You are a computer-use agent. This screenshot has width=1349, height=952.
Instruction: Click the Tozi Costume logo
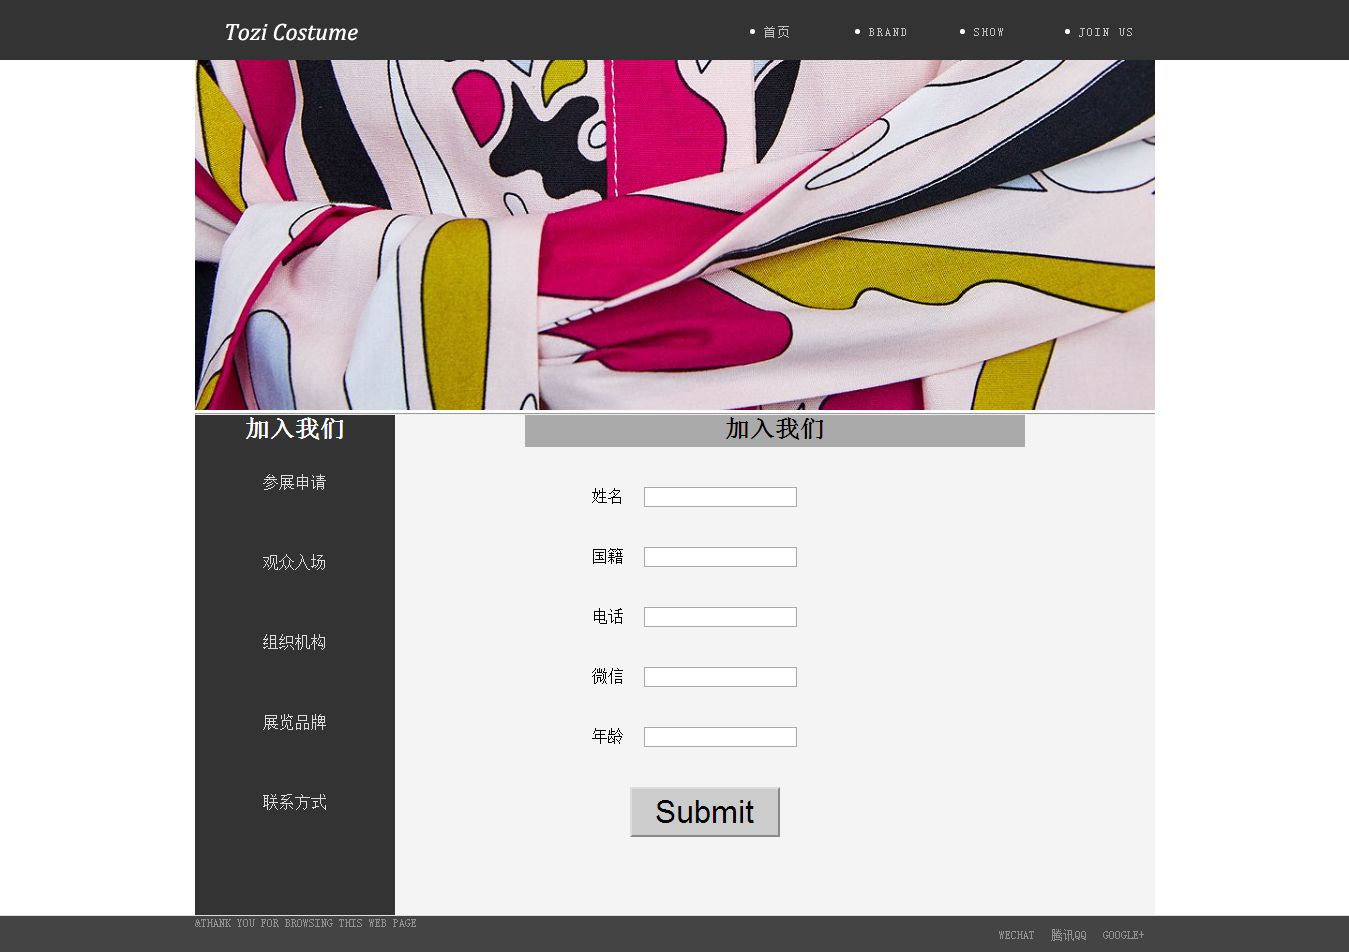click(x=291, y=32)
